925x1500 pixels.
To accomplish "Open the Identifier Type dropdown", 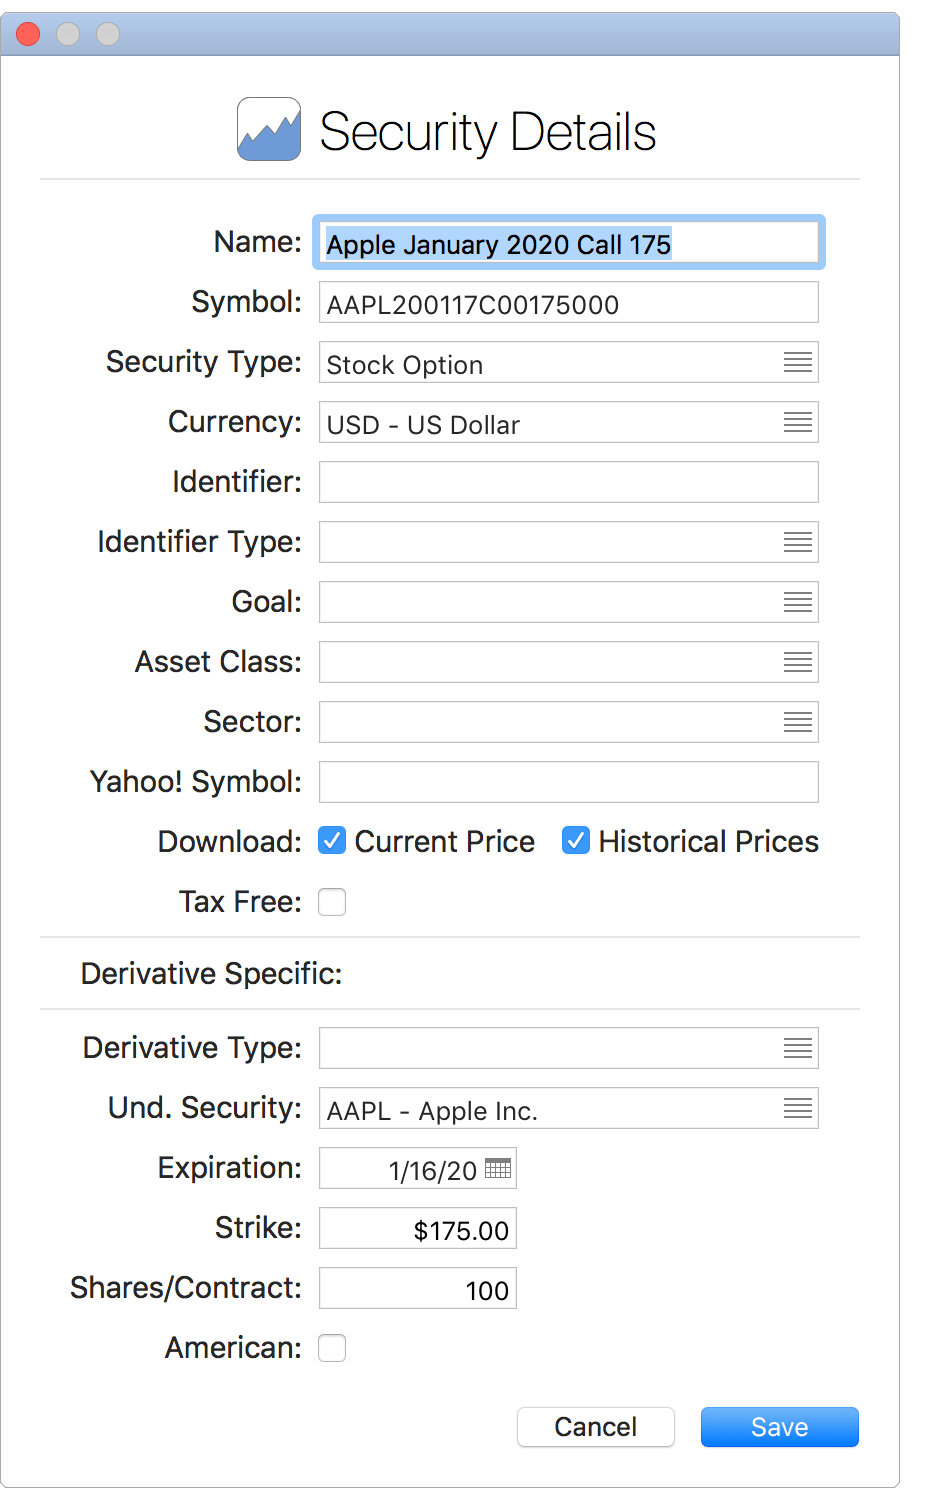I will tap(797, 542).
